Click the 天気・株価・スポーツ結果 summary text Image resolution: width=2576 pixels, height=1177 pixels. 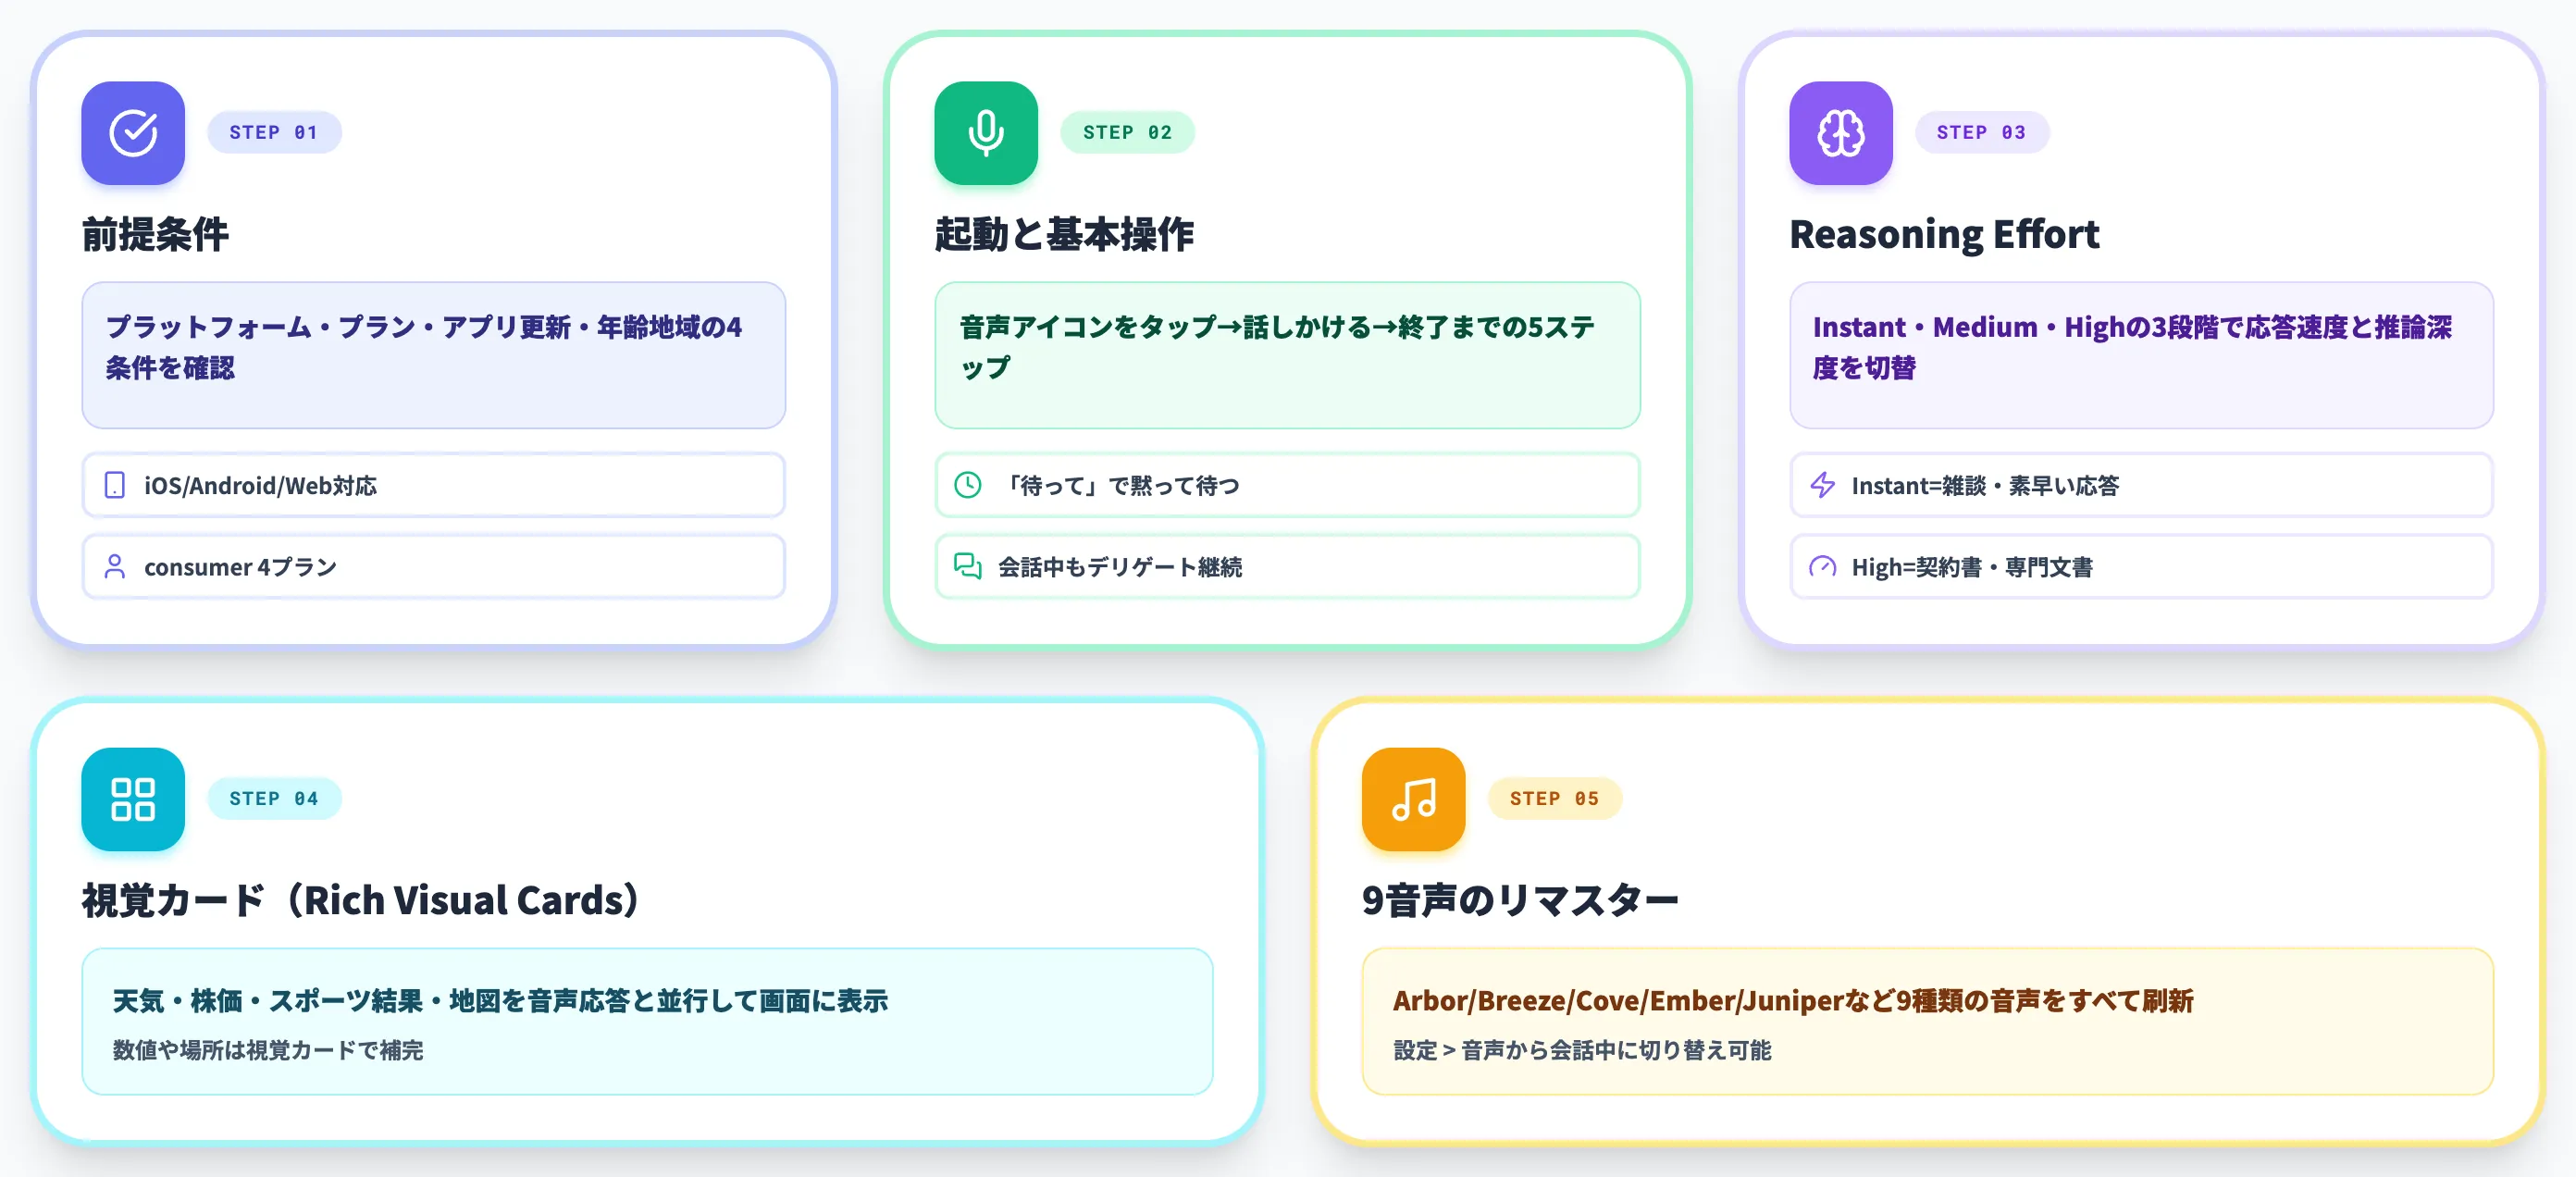(500, 1001)
